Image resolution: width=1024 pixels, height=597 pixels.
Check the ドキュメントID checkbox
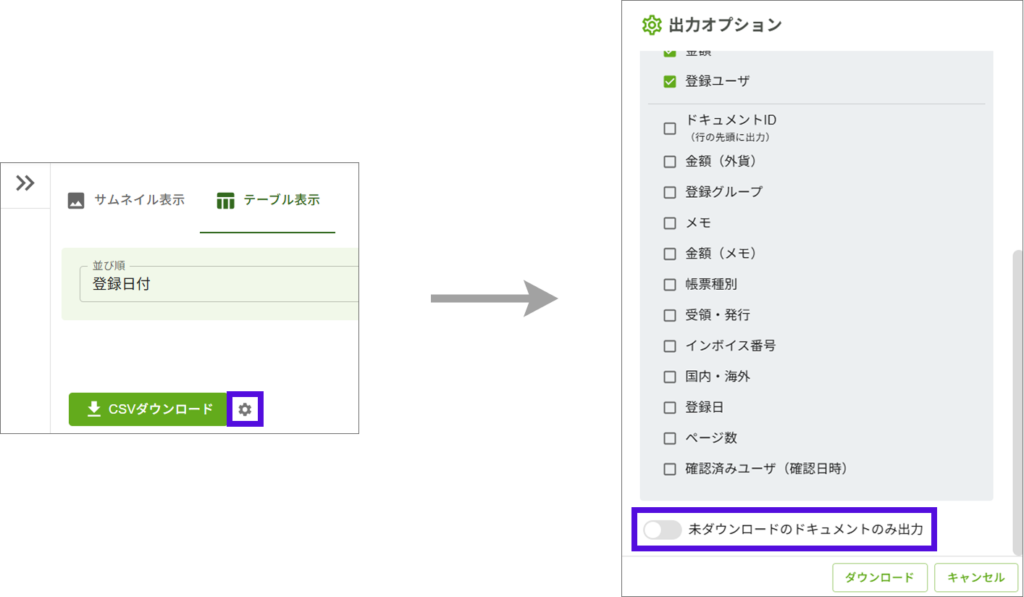click(x=670, y=128)
